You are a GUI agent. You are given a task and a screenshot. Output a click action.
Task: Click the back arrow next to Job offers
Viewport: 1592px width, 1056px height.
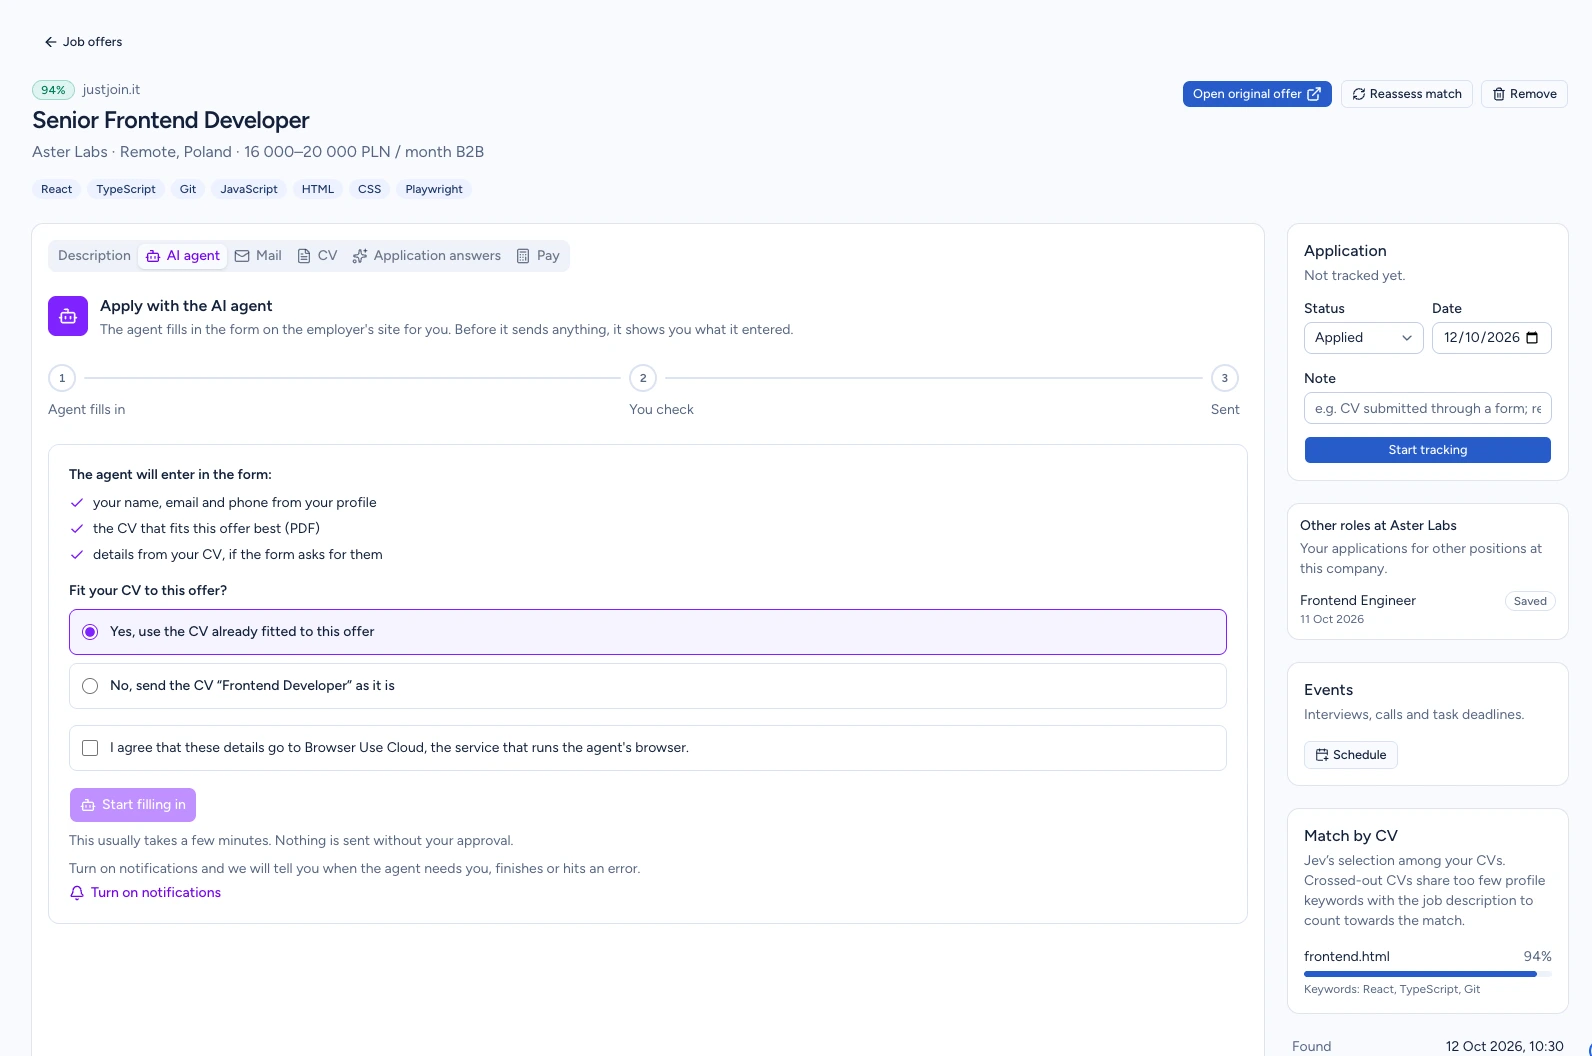point(51,42)
